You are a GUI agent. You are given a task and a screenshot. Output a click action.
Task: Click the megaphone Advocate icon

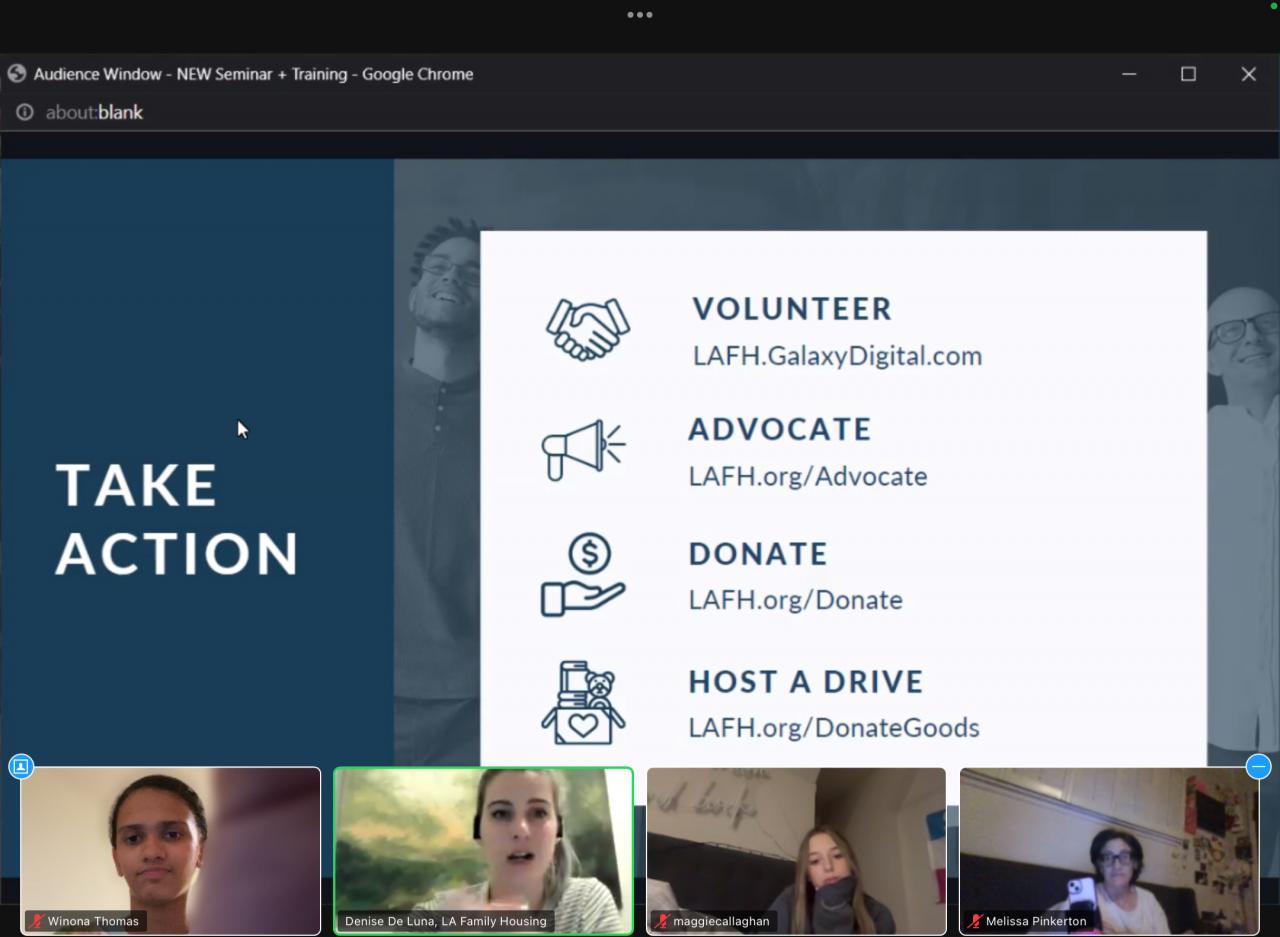coord(584,449)
